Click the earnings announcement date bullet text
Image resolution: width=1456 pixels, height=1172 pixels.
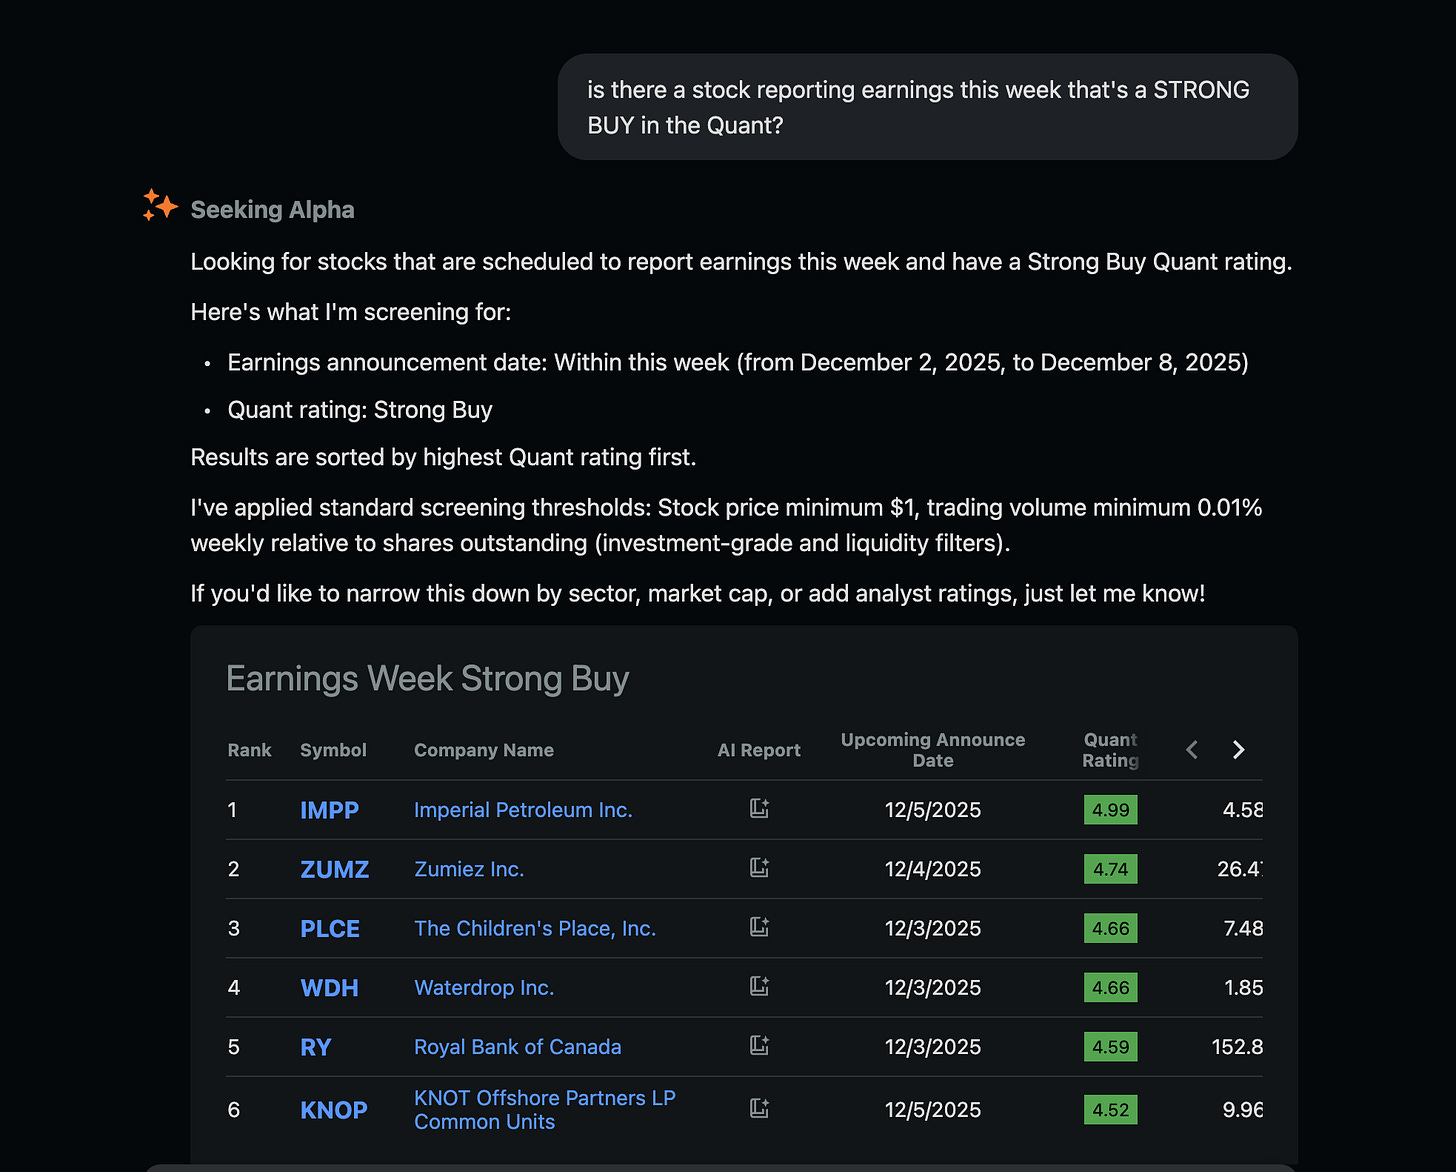point(738,362)
